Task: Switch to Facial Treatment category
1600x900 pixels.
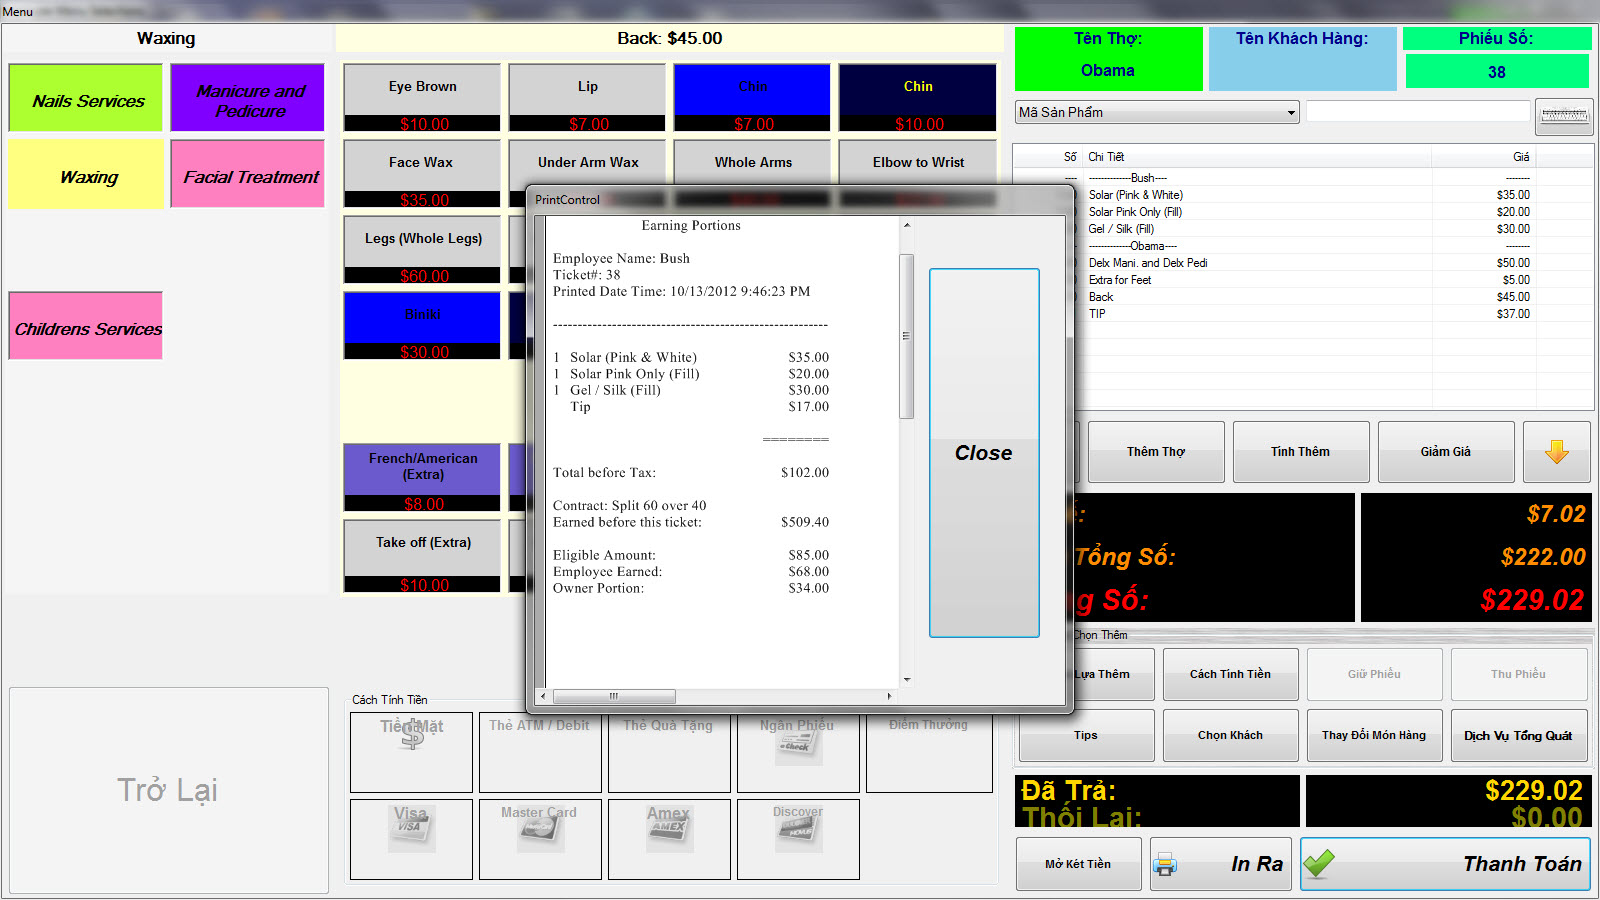Action: pyautogui.click(x=248, y=175)
